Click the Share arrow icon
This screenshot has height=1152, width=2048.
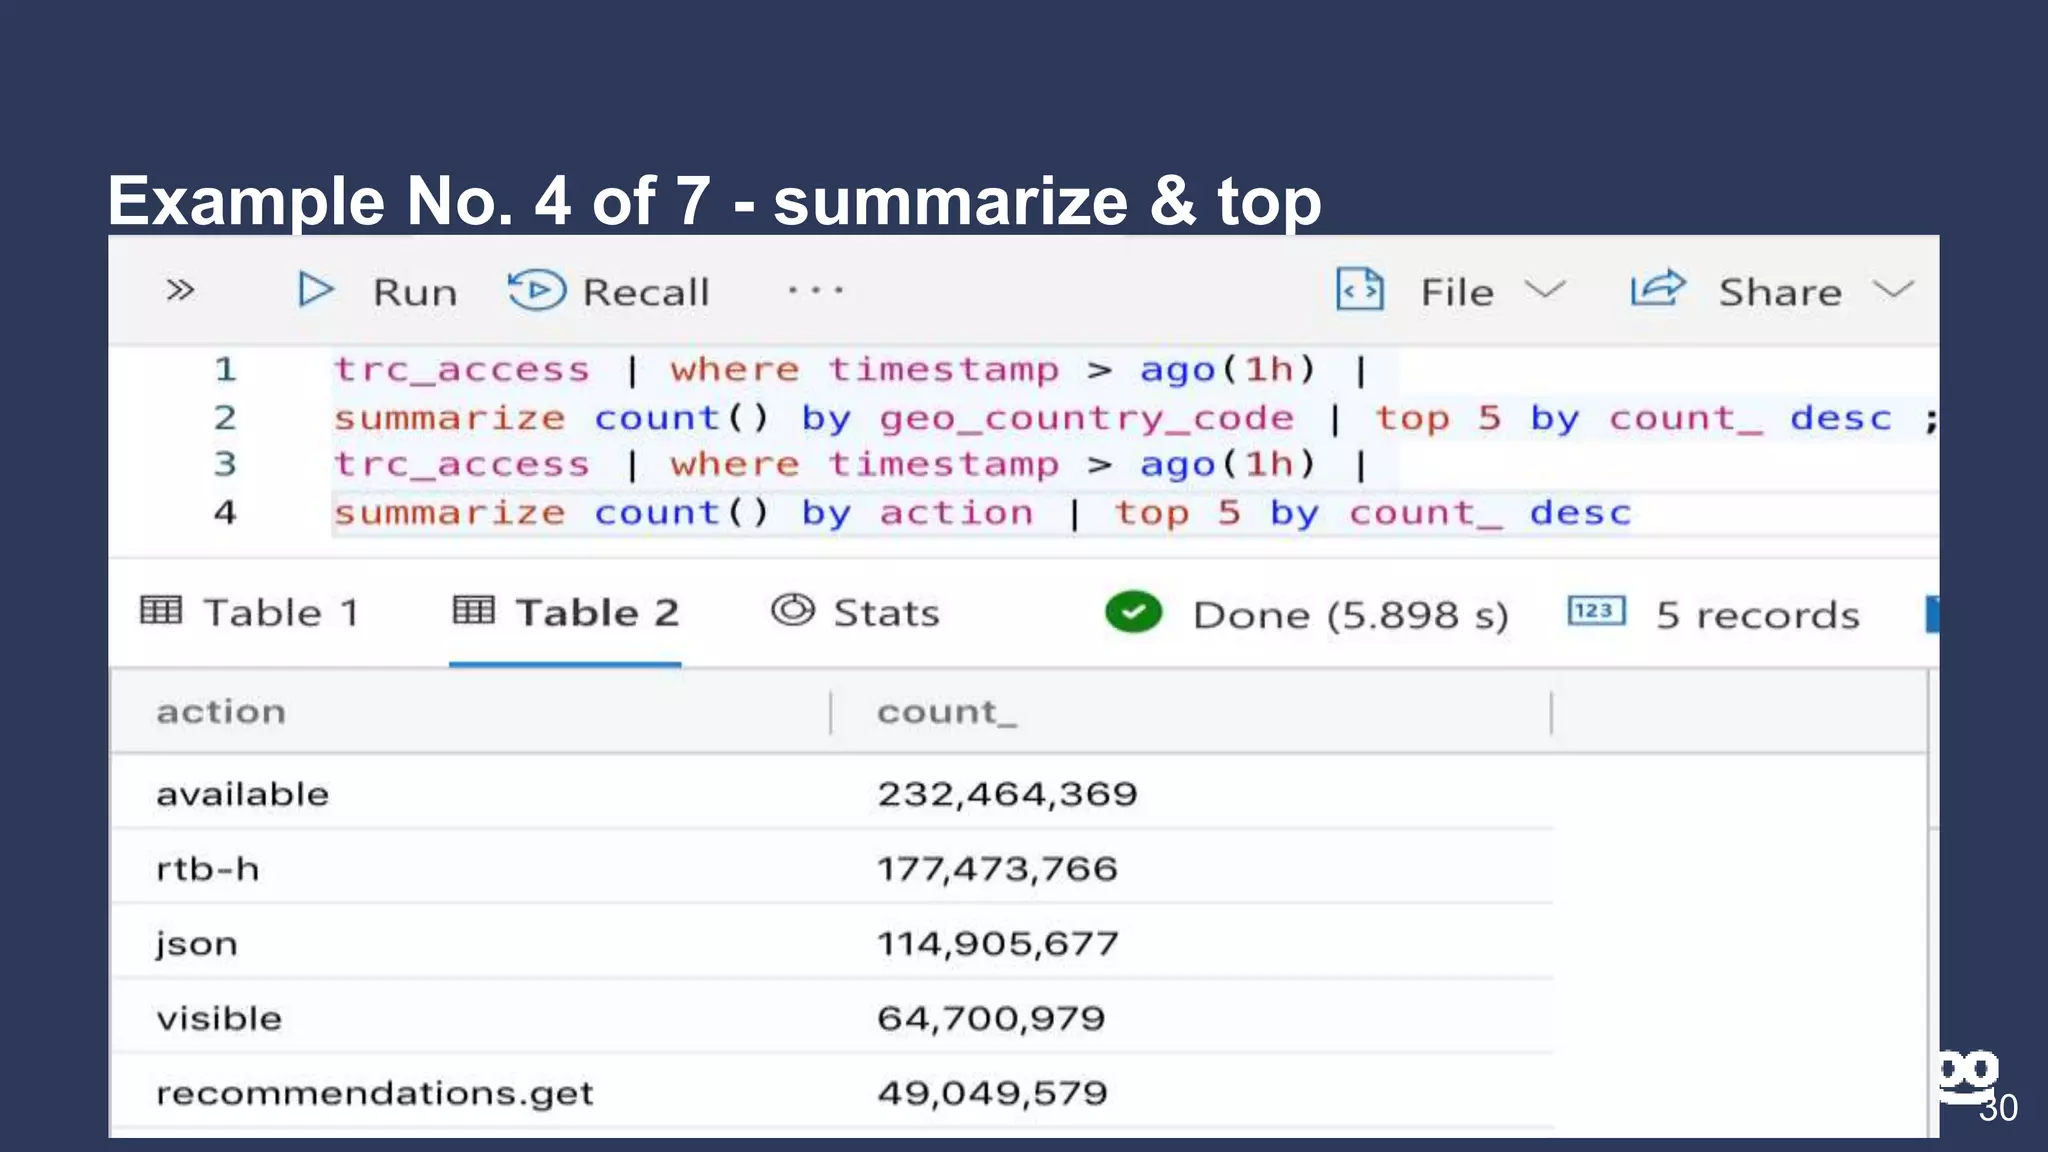pyautogui.click(x=1658, y=289)
